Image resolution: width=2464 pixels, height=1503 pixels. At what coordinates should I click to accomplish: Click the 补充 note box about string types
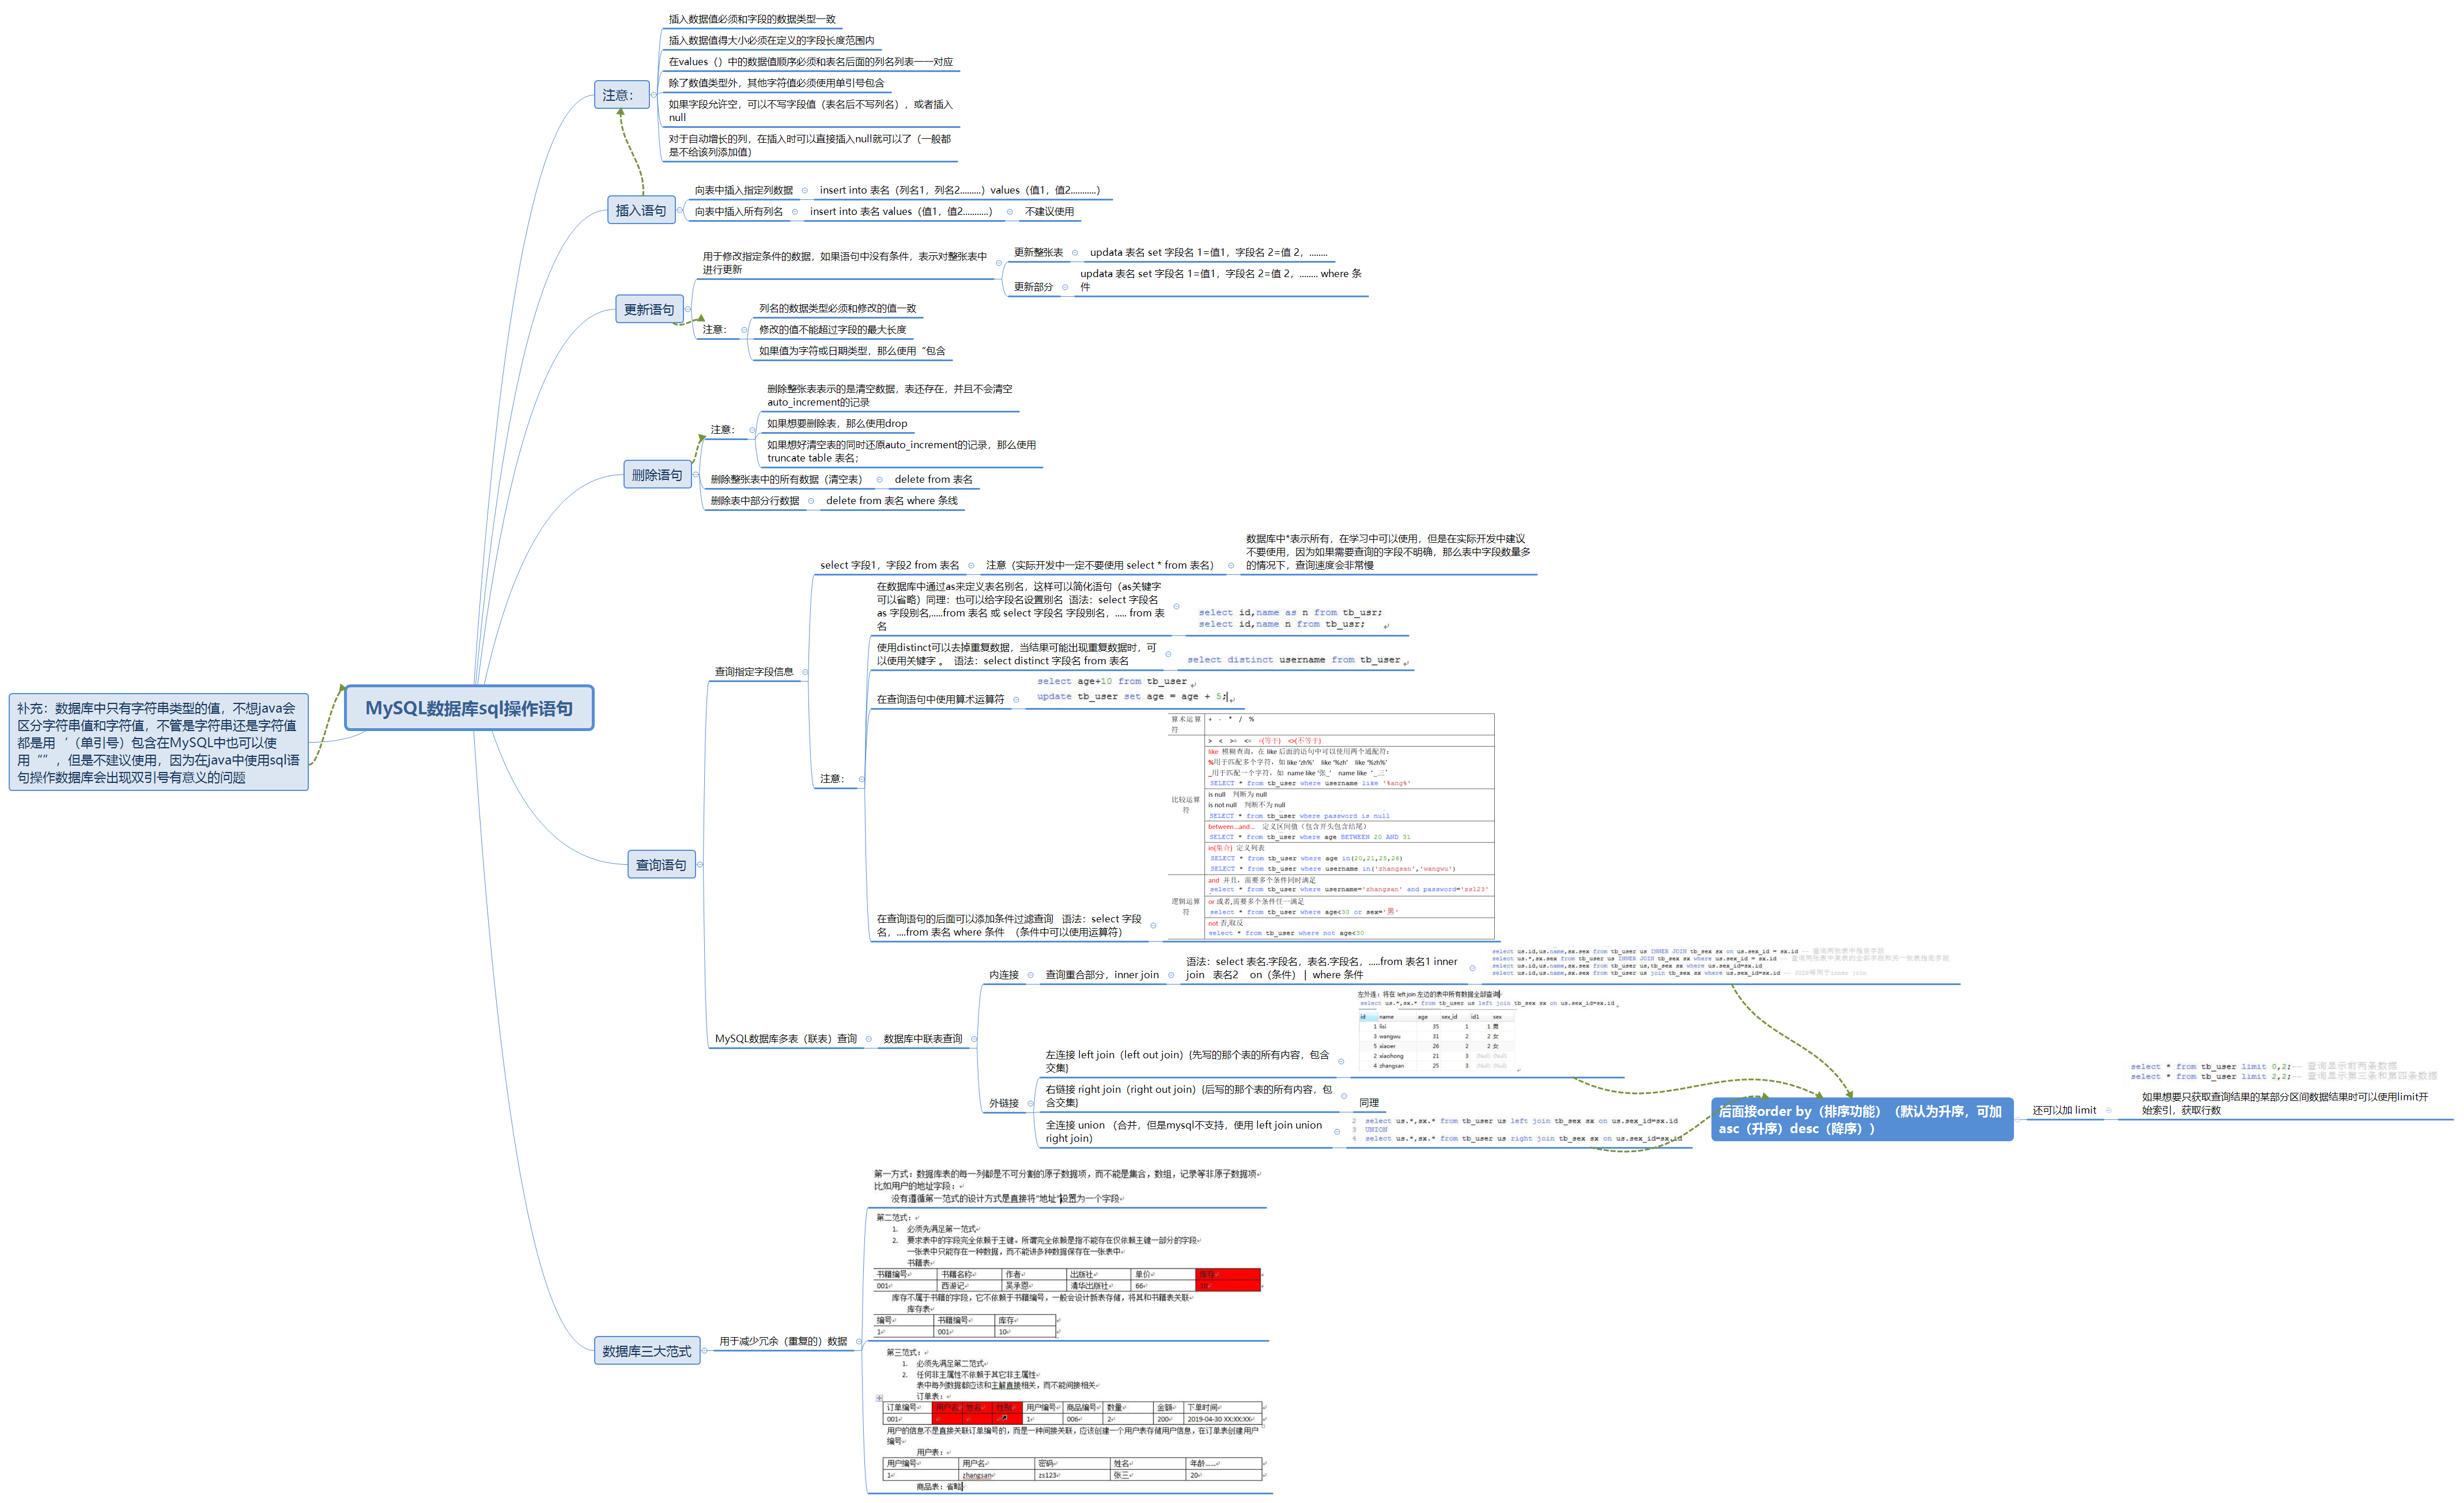[158, 742]
